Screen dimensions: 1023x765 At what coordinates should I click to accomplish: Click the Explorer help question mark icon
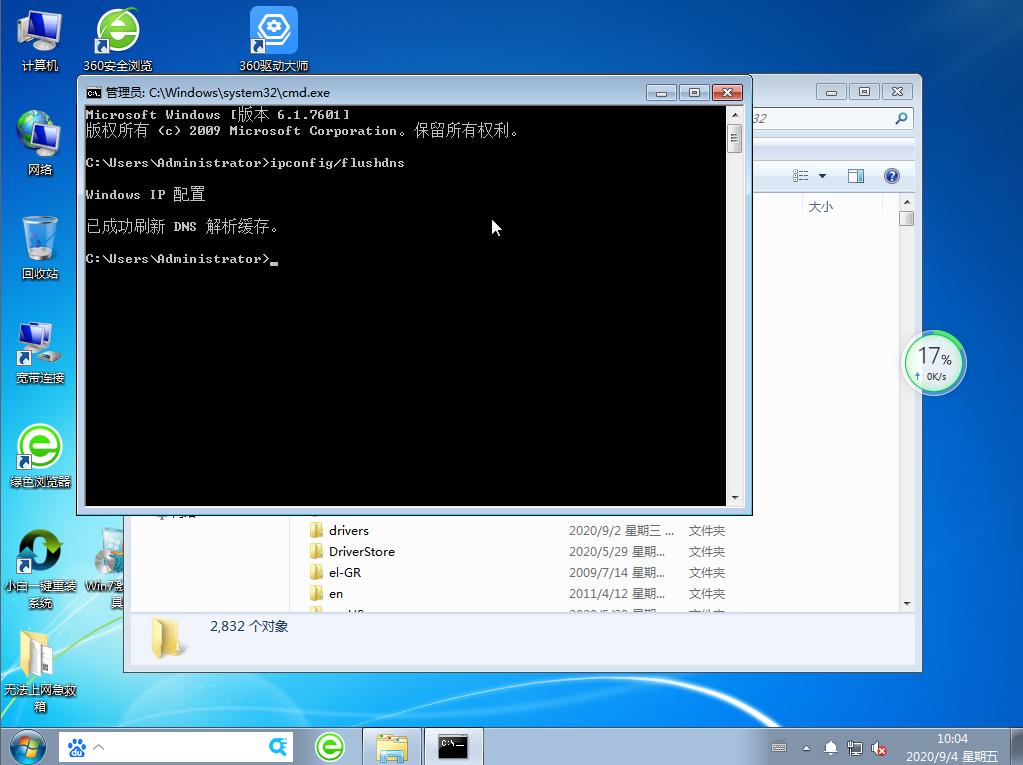click(891, 176)
